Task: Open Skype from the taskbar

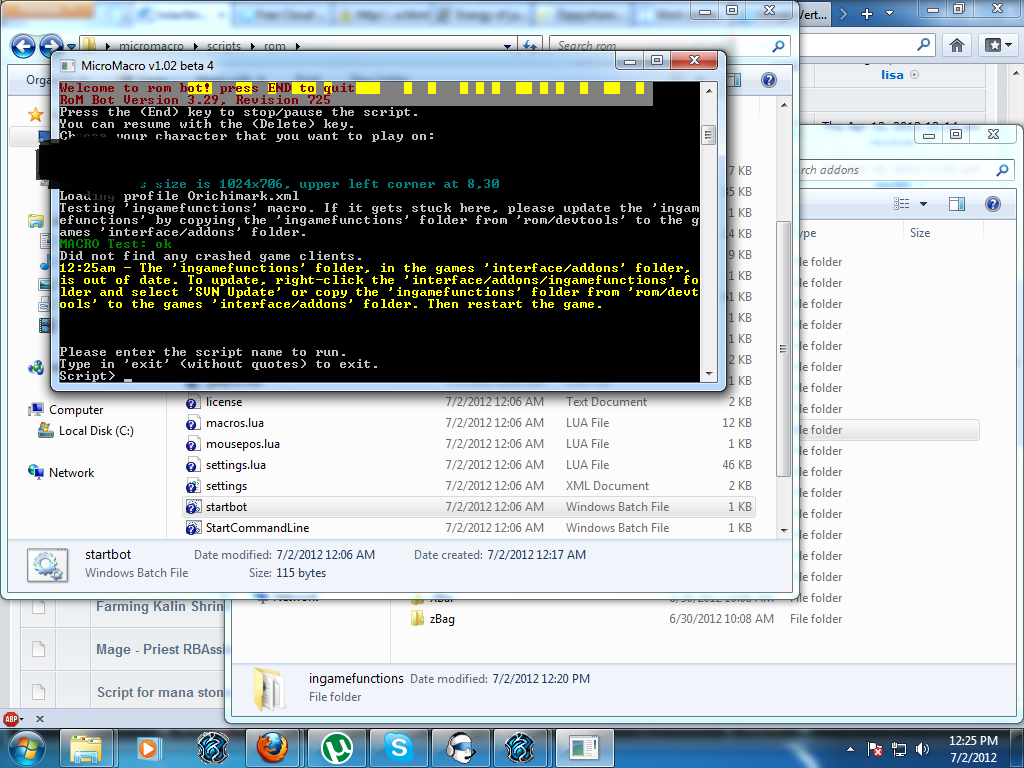Action: click(x=393, y=747)
